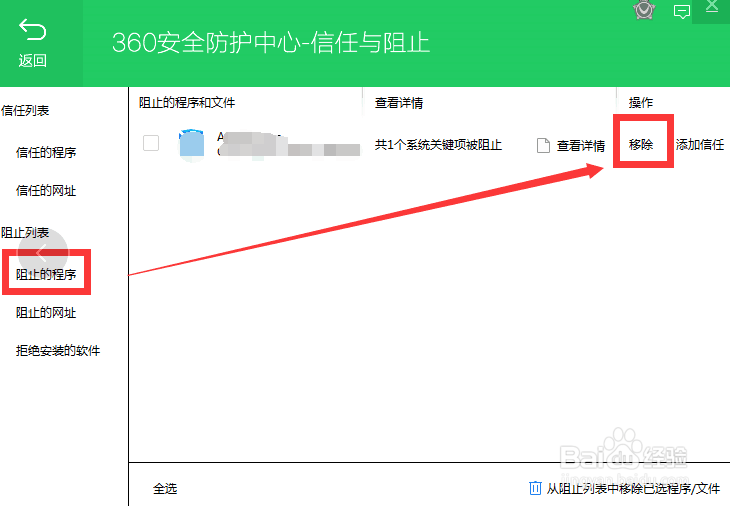Screen dimensions: 730x506
Task: Open the 信任的程序 list
Action: click(46, 153)
